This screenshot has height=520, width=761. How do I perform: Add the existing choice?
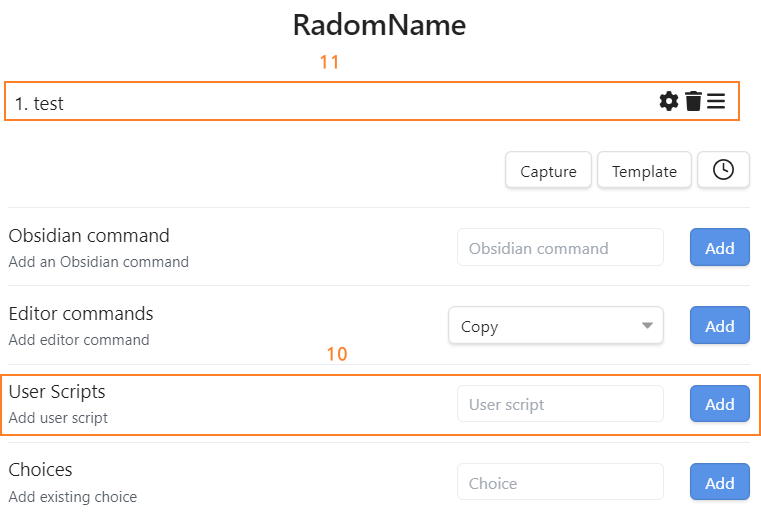pyautogui.click(x=719, y=483)
